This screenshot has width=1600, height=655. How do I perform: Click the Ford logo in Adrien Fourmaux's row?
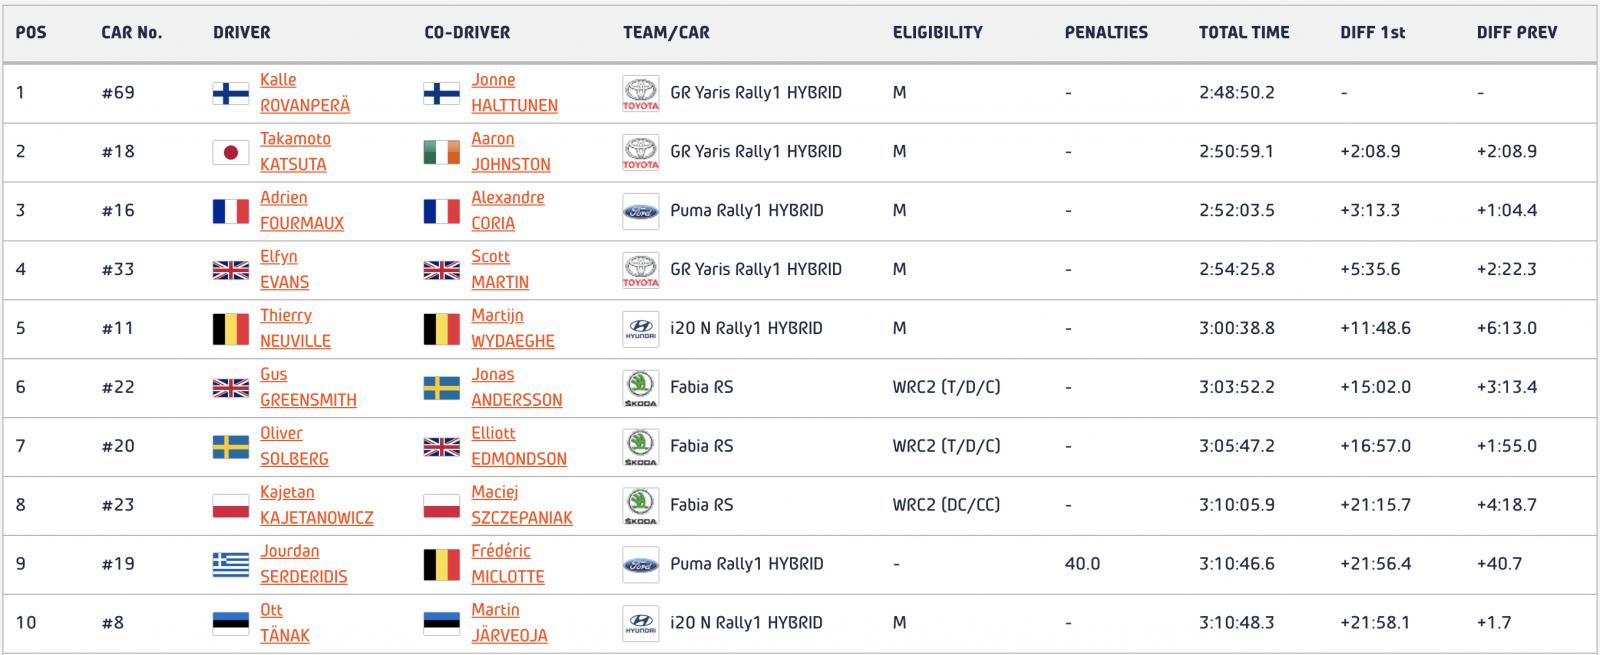(x=641, y=211)
